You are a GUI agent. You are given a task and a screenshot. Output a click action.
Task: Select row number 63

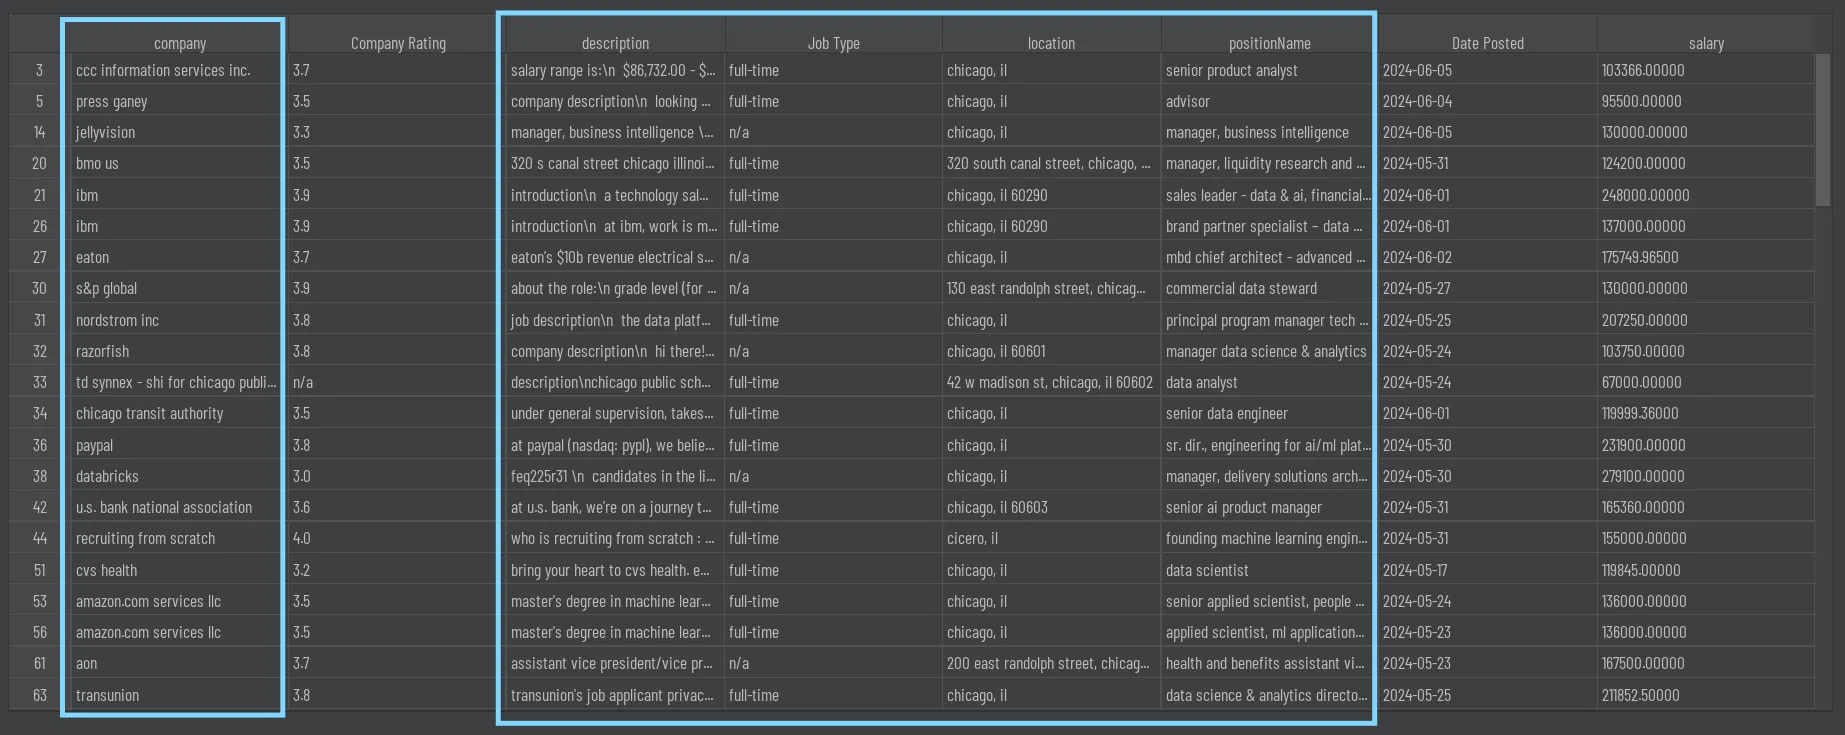tap(40, 695)
